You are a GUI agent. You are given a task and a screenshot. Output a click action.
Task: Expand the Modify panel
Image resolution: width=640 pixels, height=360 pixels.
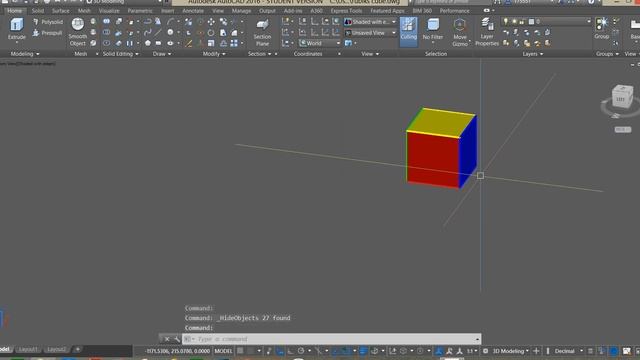coord(214,54)
